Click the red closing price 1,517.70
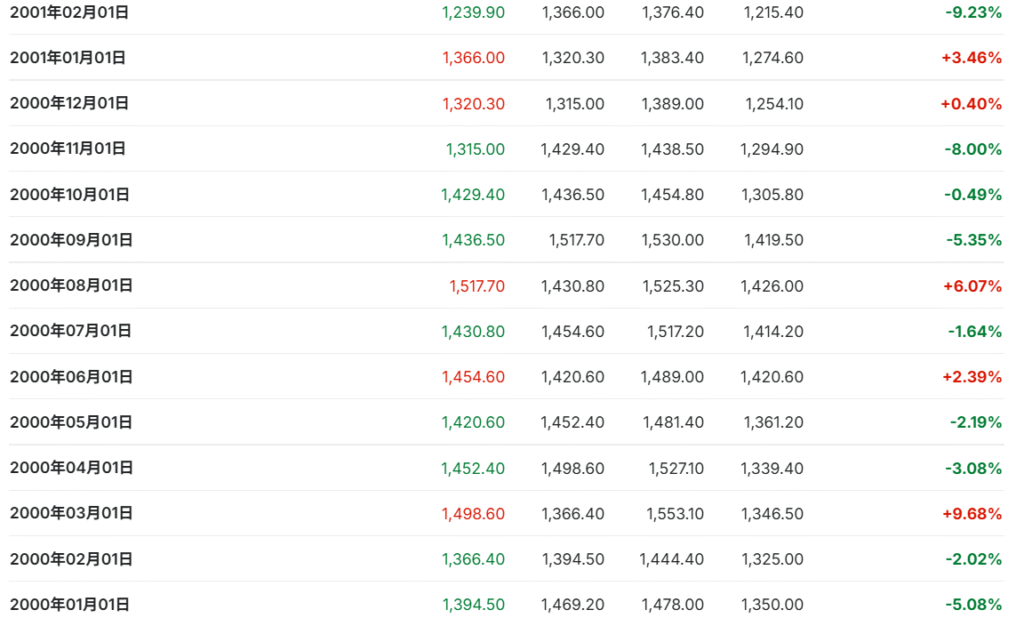The height and width of the screenshot is (626, 1024). tap(477, 286)
